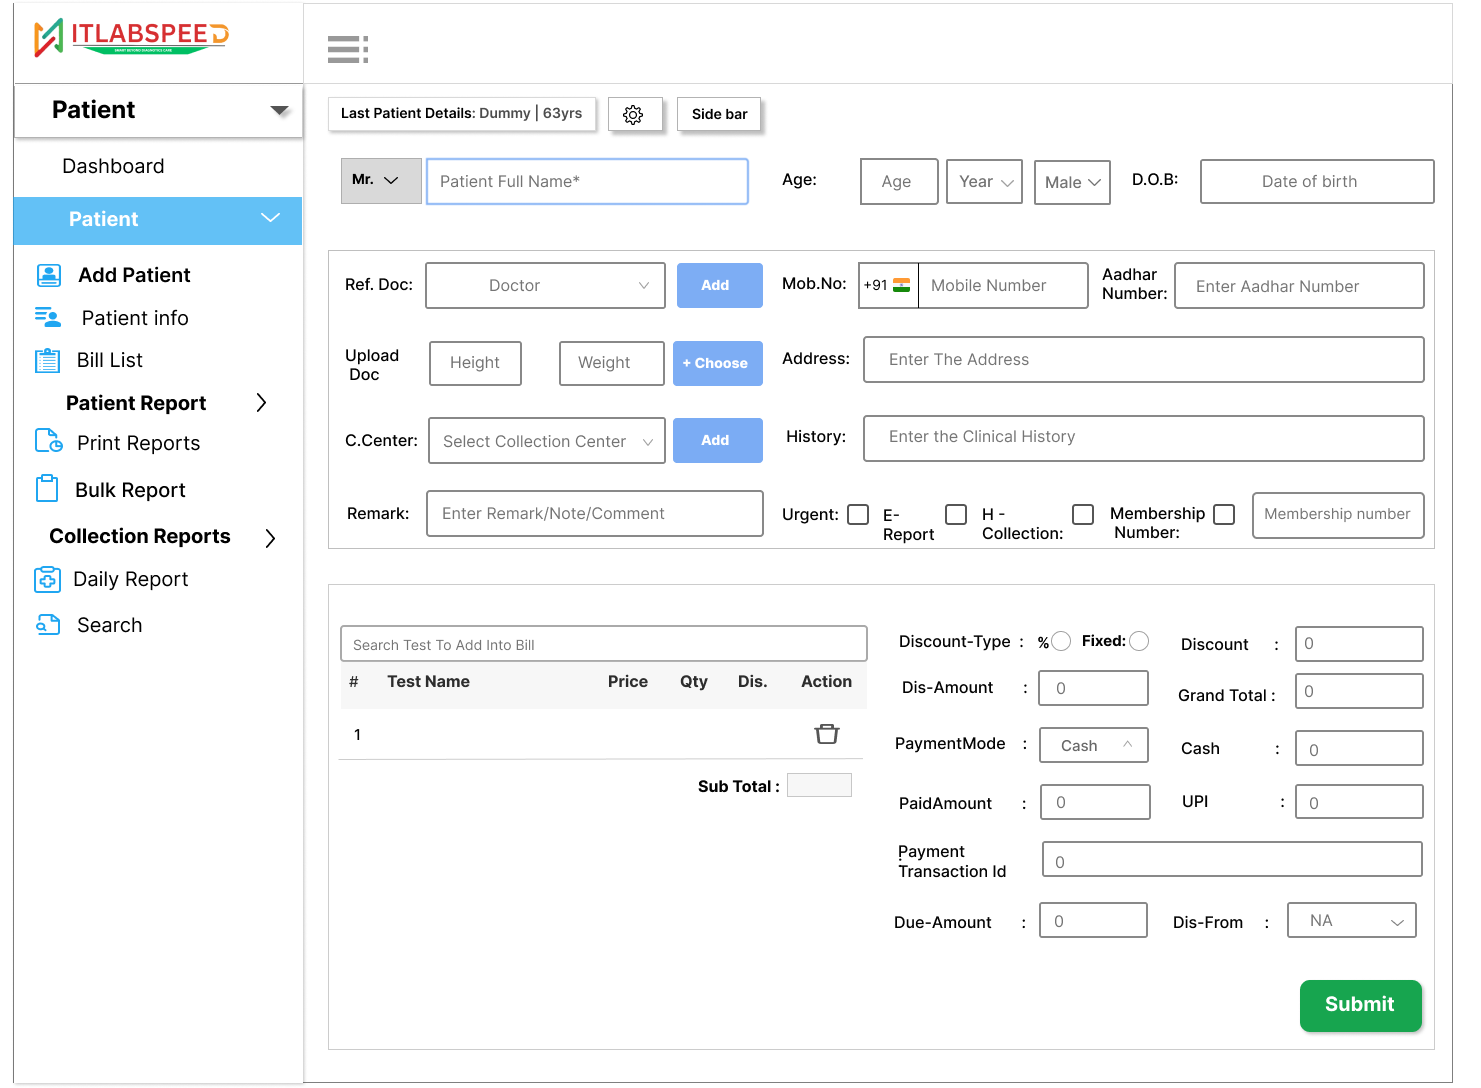
Task: Click the green Submit button
Action: pos(1360,1005)
